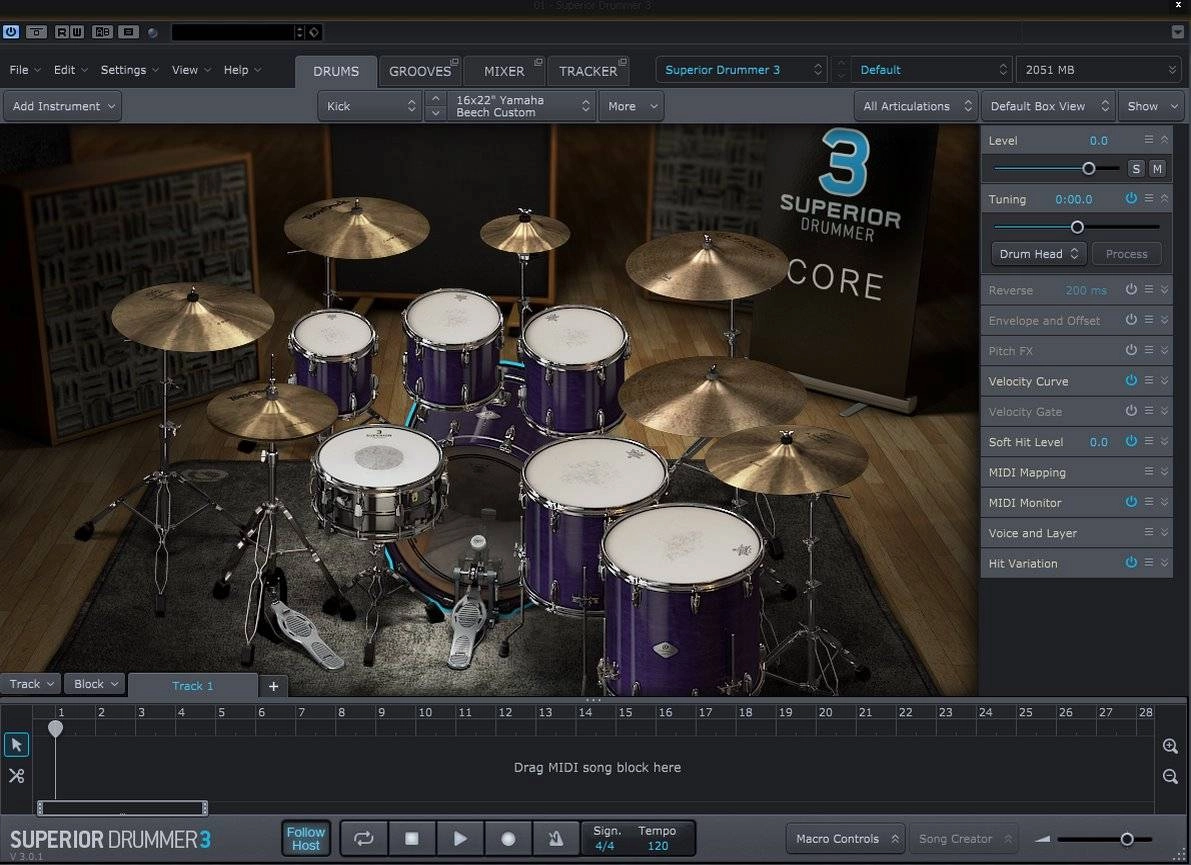1191x865 pixels.
Task: Click the A/B compare host button
Action: tap(102, 32)
